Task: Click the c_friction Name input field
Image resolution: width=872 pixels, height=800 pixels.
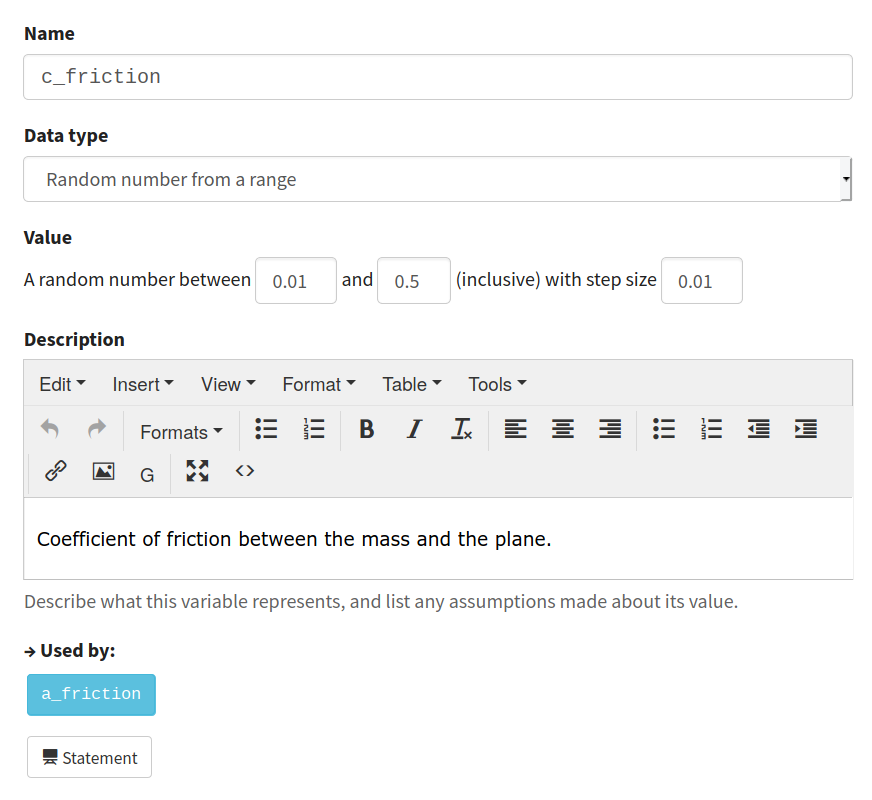Action: 438,77
